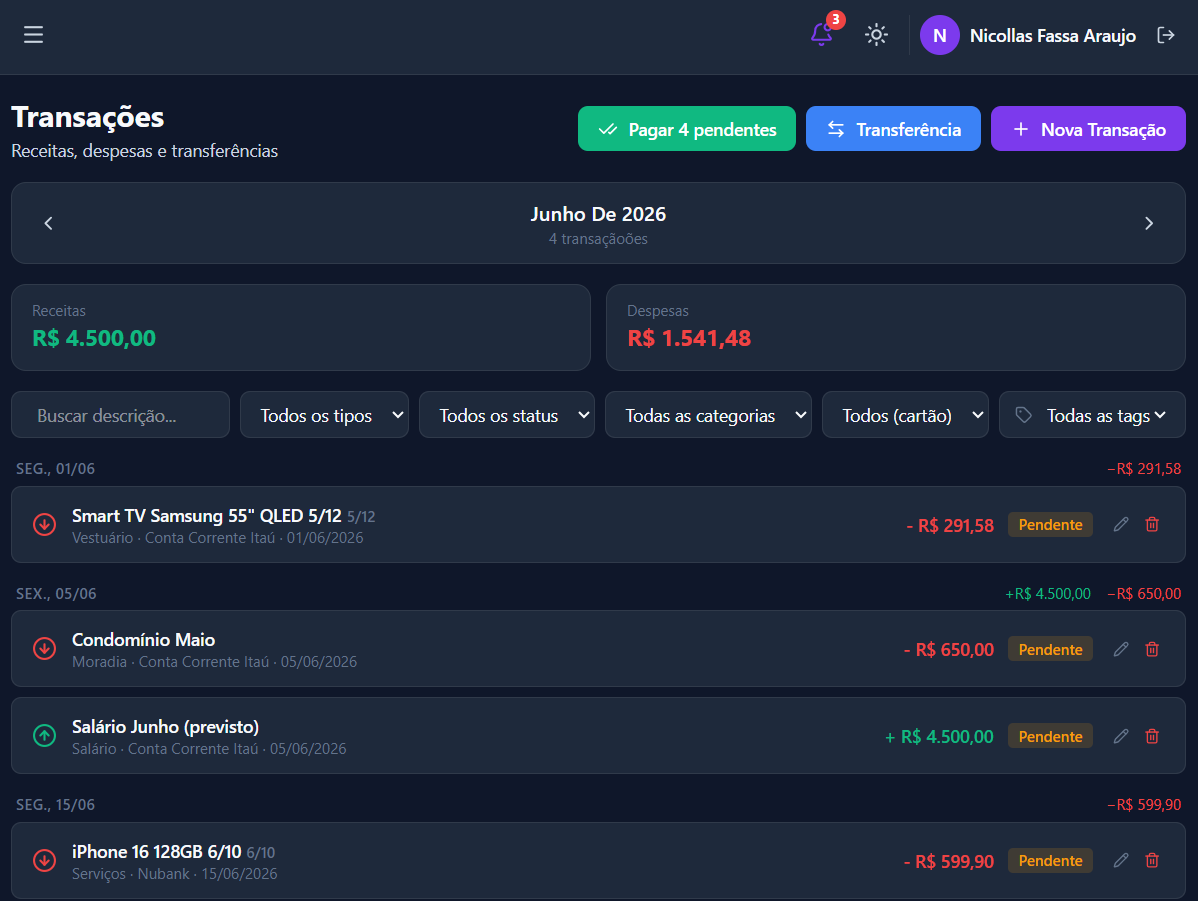Click user name Nicollas Fassa Araujo

coord(1052,36)
